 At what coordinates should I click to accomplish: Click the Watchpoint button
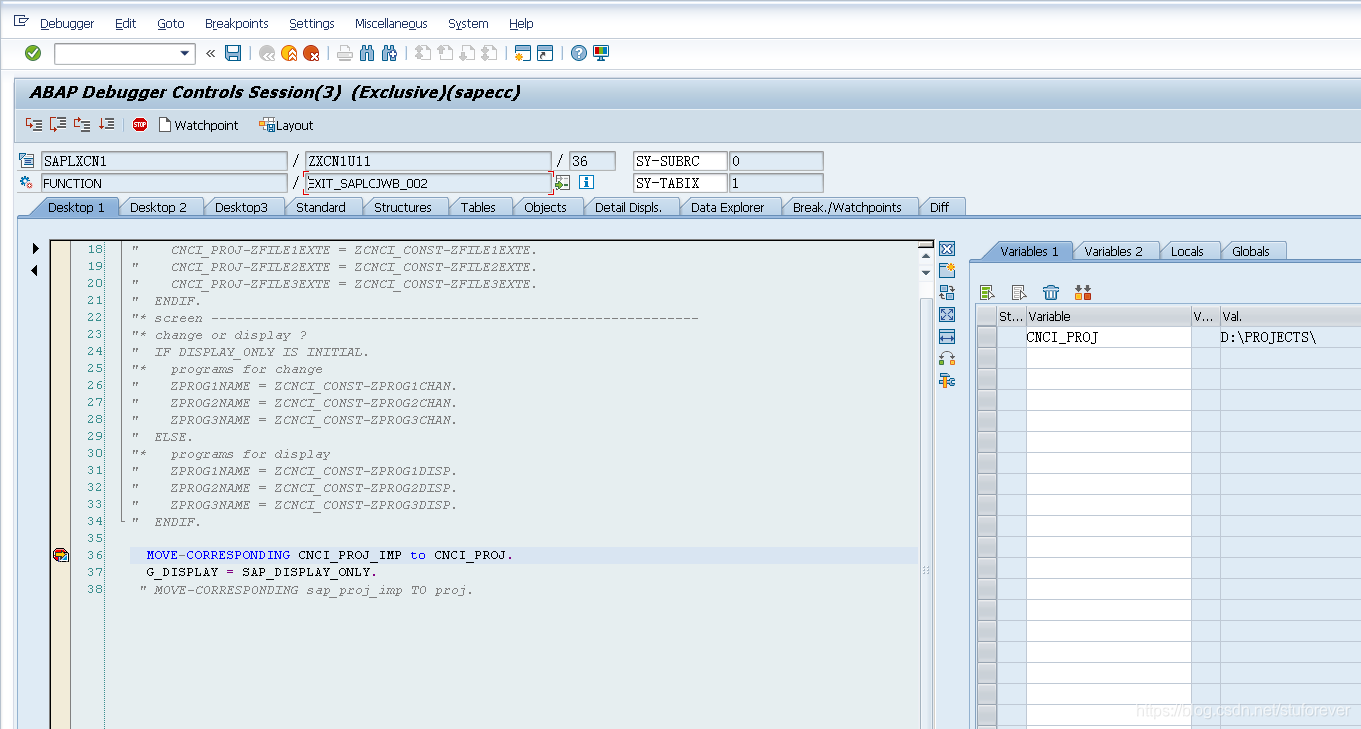[x=198, y=125]
